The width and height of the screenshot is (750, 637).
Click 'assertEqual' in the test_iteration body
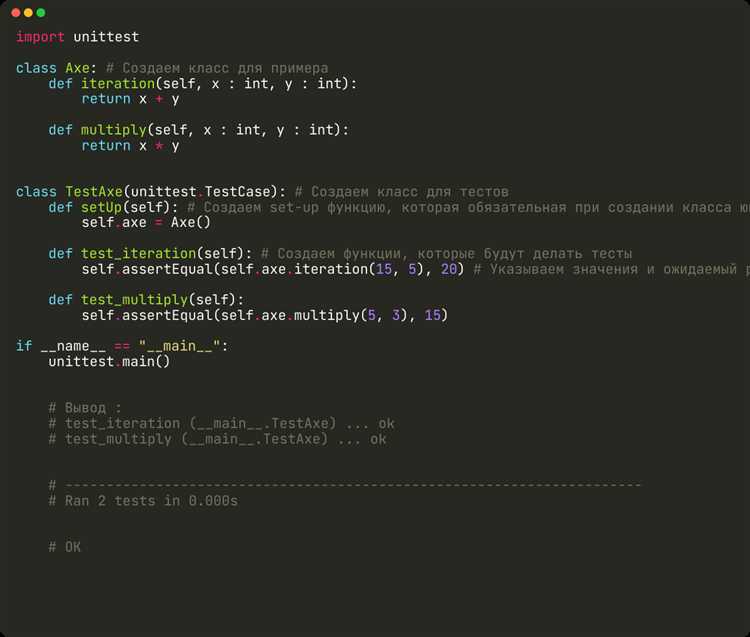tap(167, 269)
